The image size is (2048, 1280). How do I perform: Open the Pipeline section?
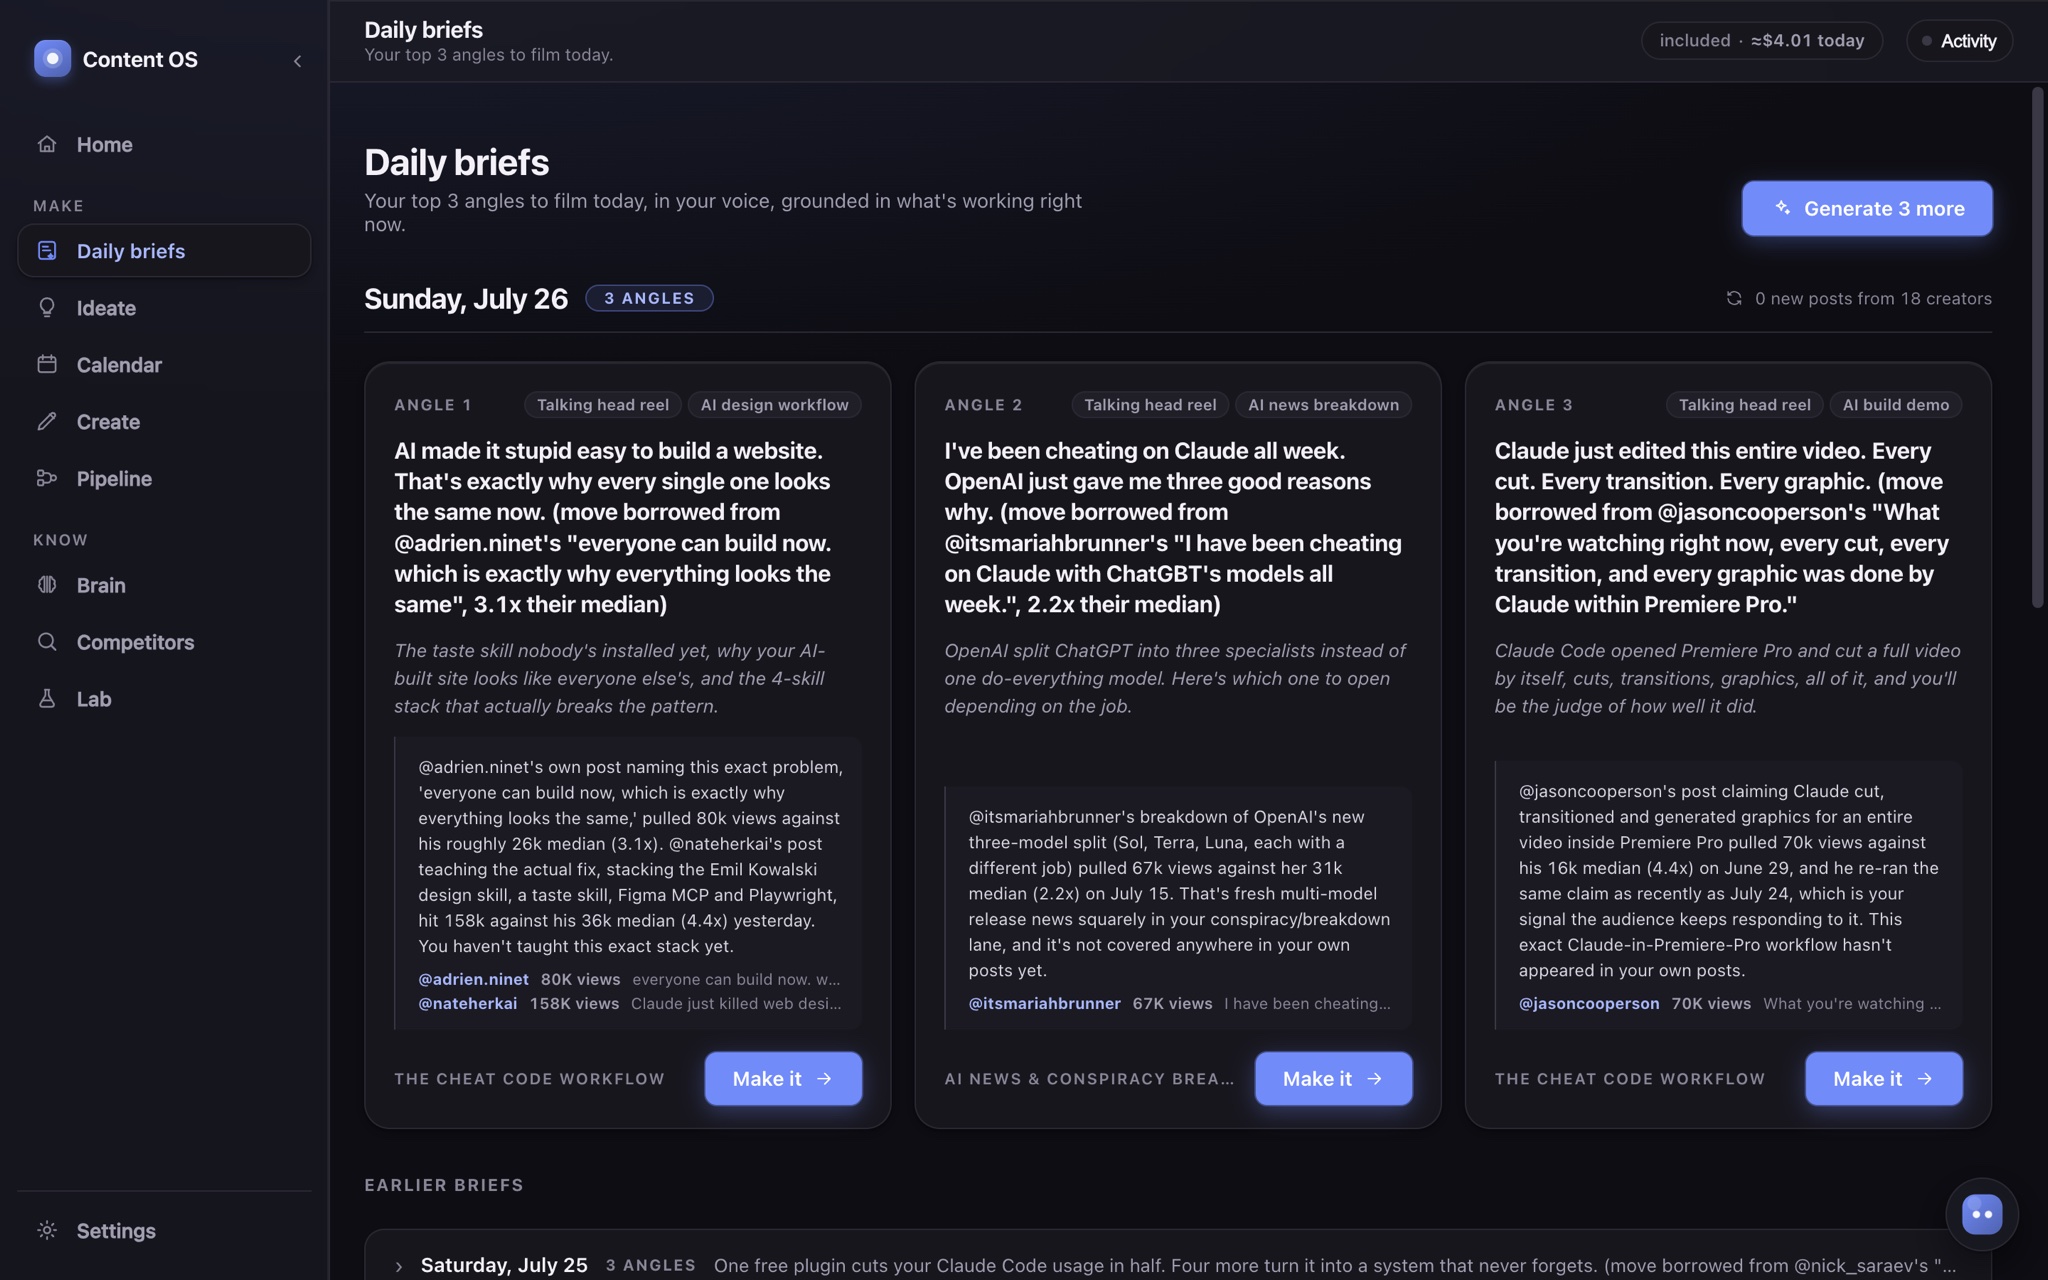coord(164,479)
